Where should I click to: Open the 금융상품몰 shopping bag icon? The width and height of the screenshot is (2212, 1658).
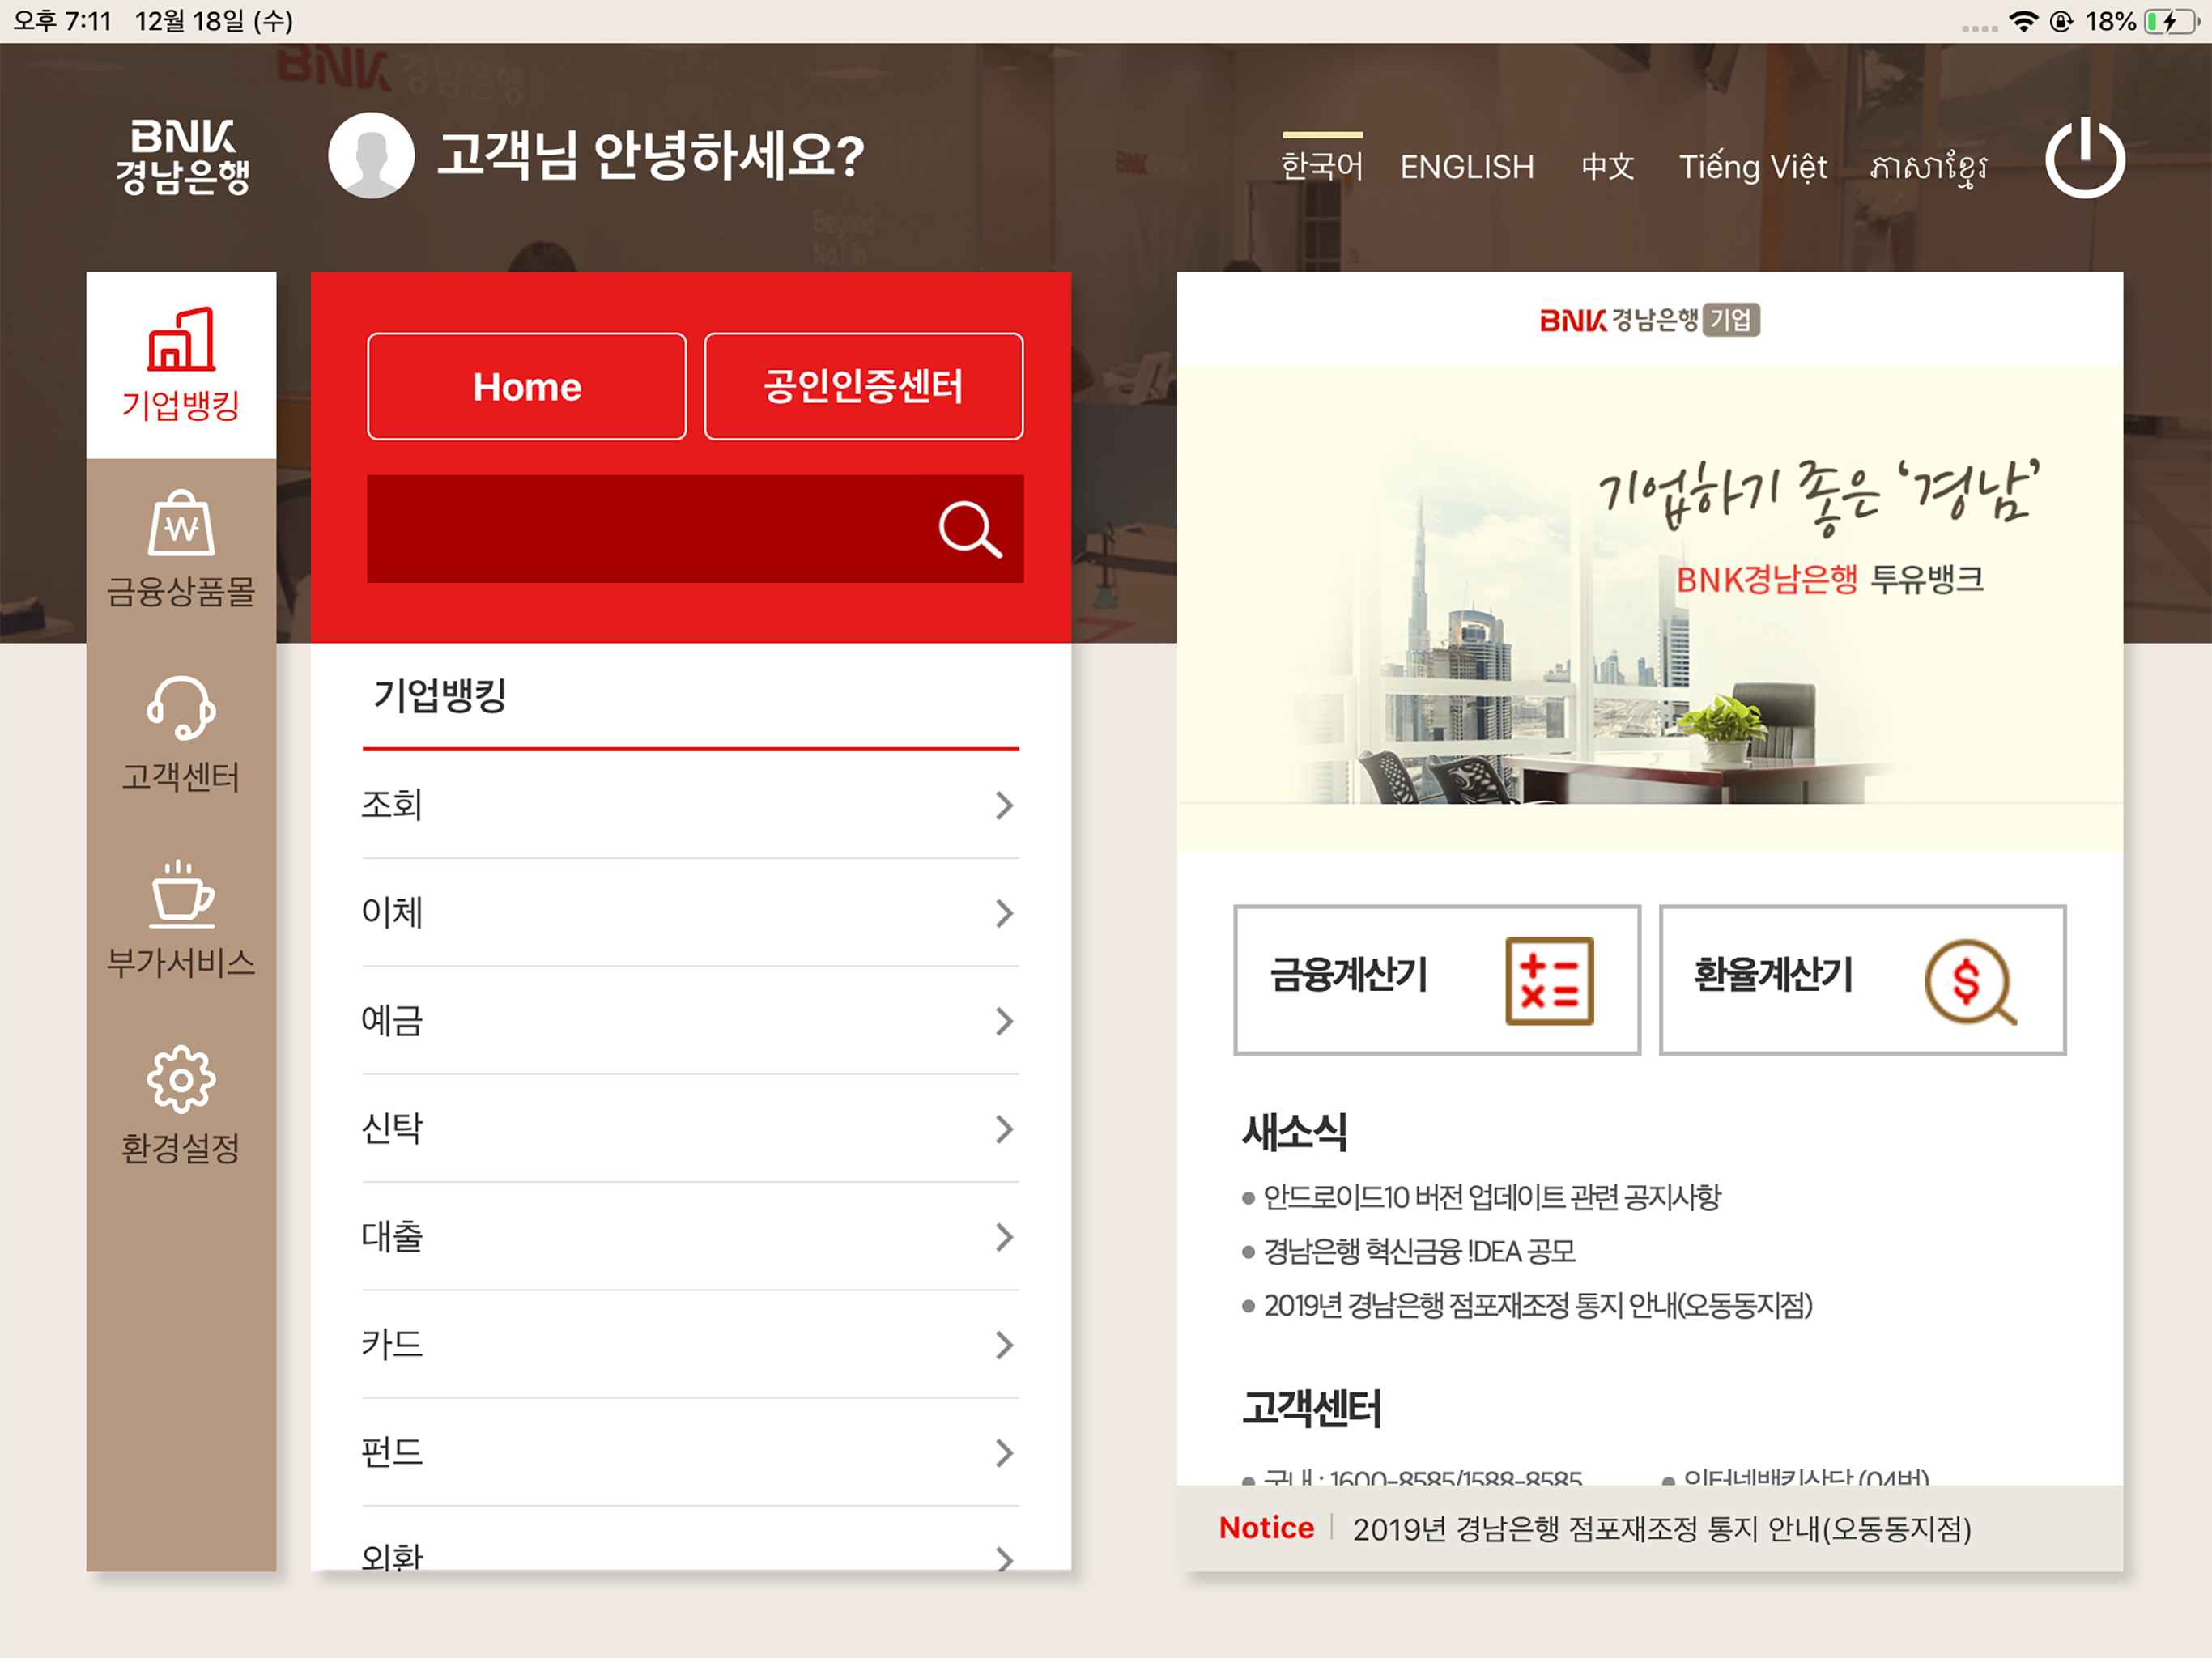point(181,523)
